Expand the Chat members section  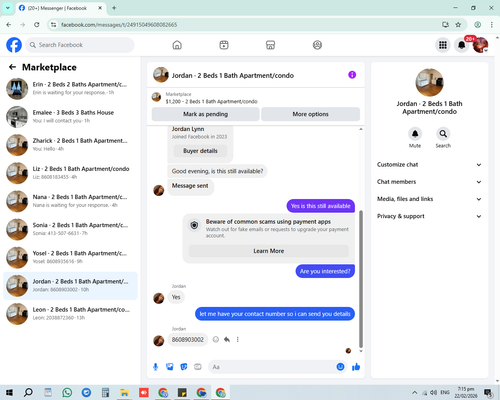(x=429, y=182)
